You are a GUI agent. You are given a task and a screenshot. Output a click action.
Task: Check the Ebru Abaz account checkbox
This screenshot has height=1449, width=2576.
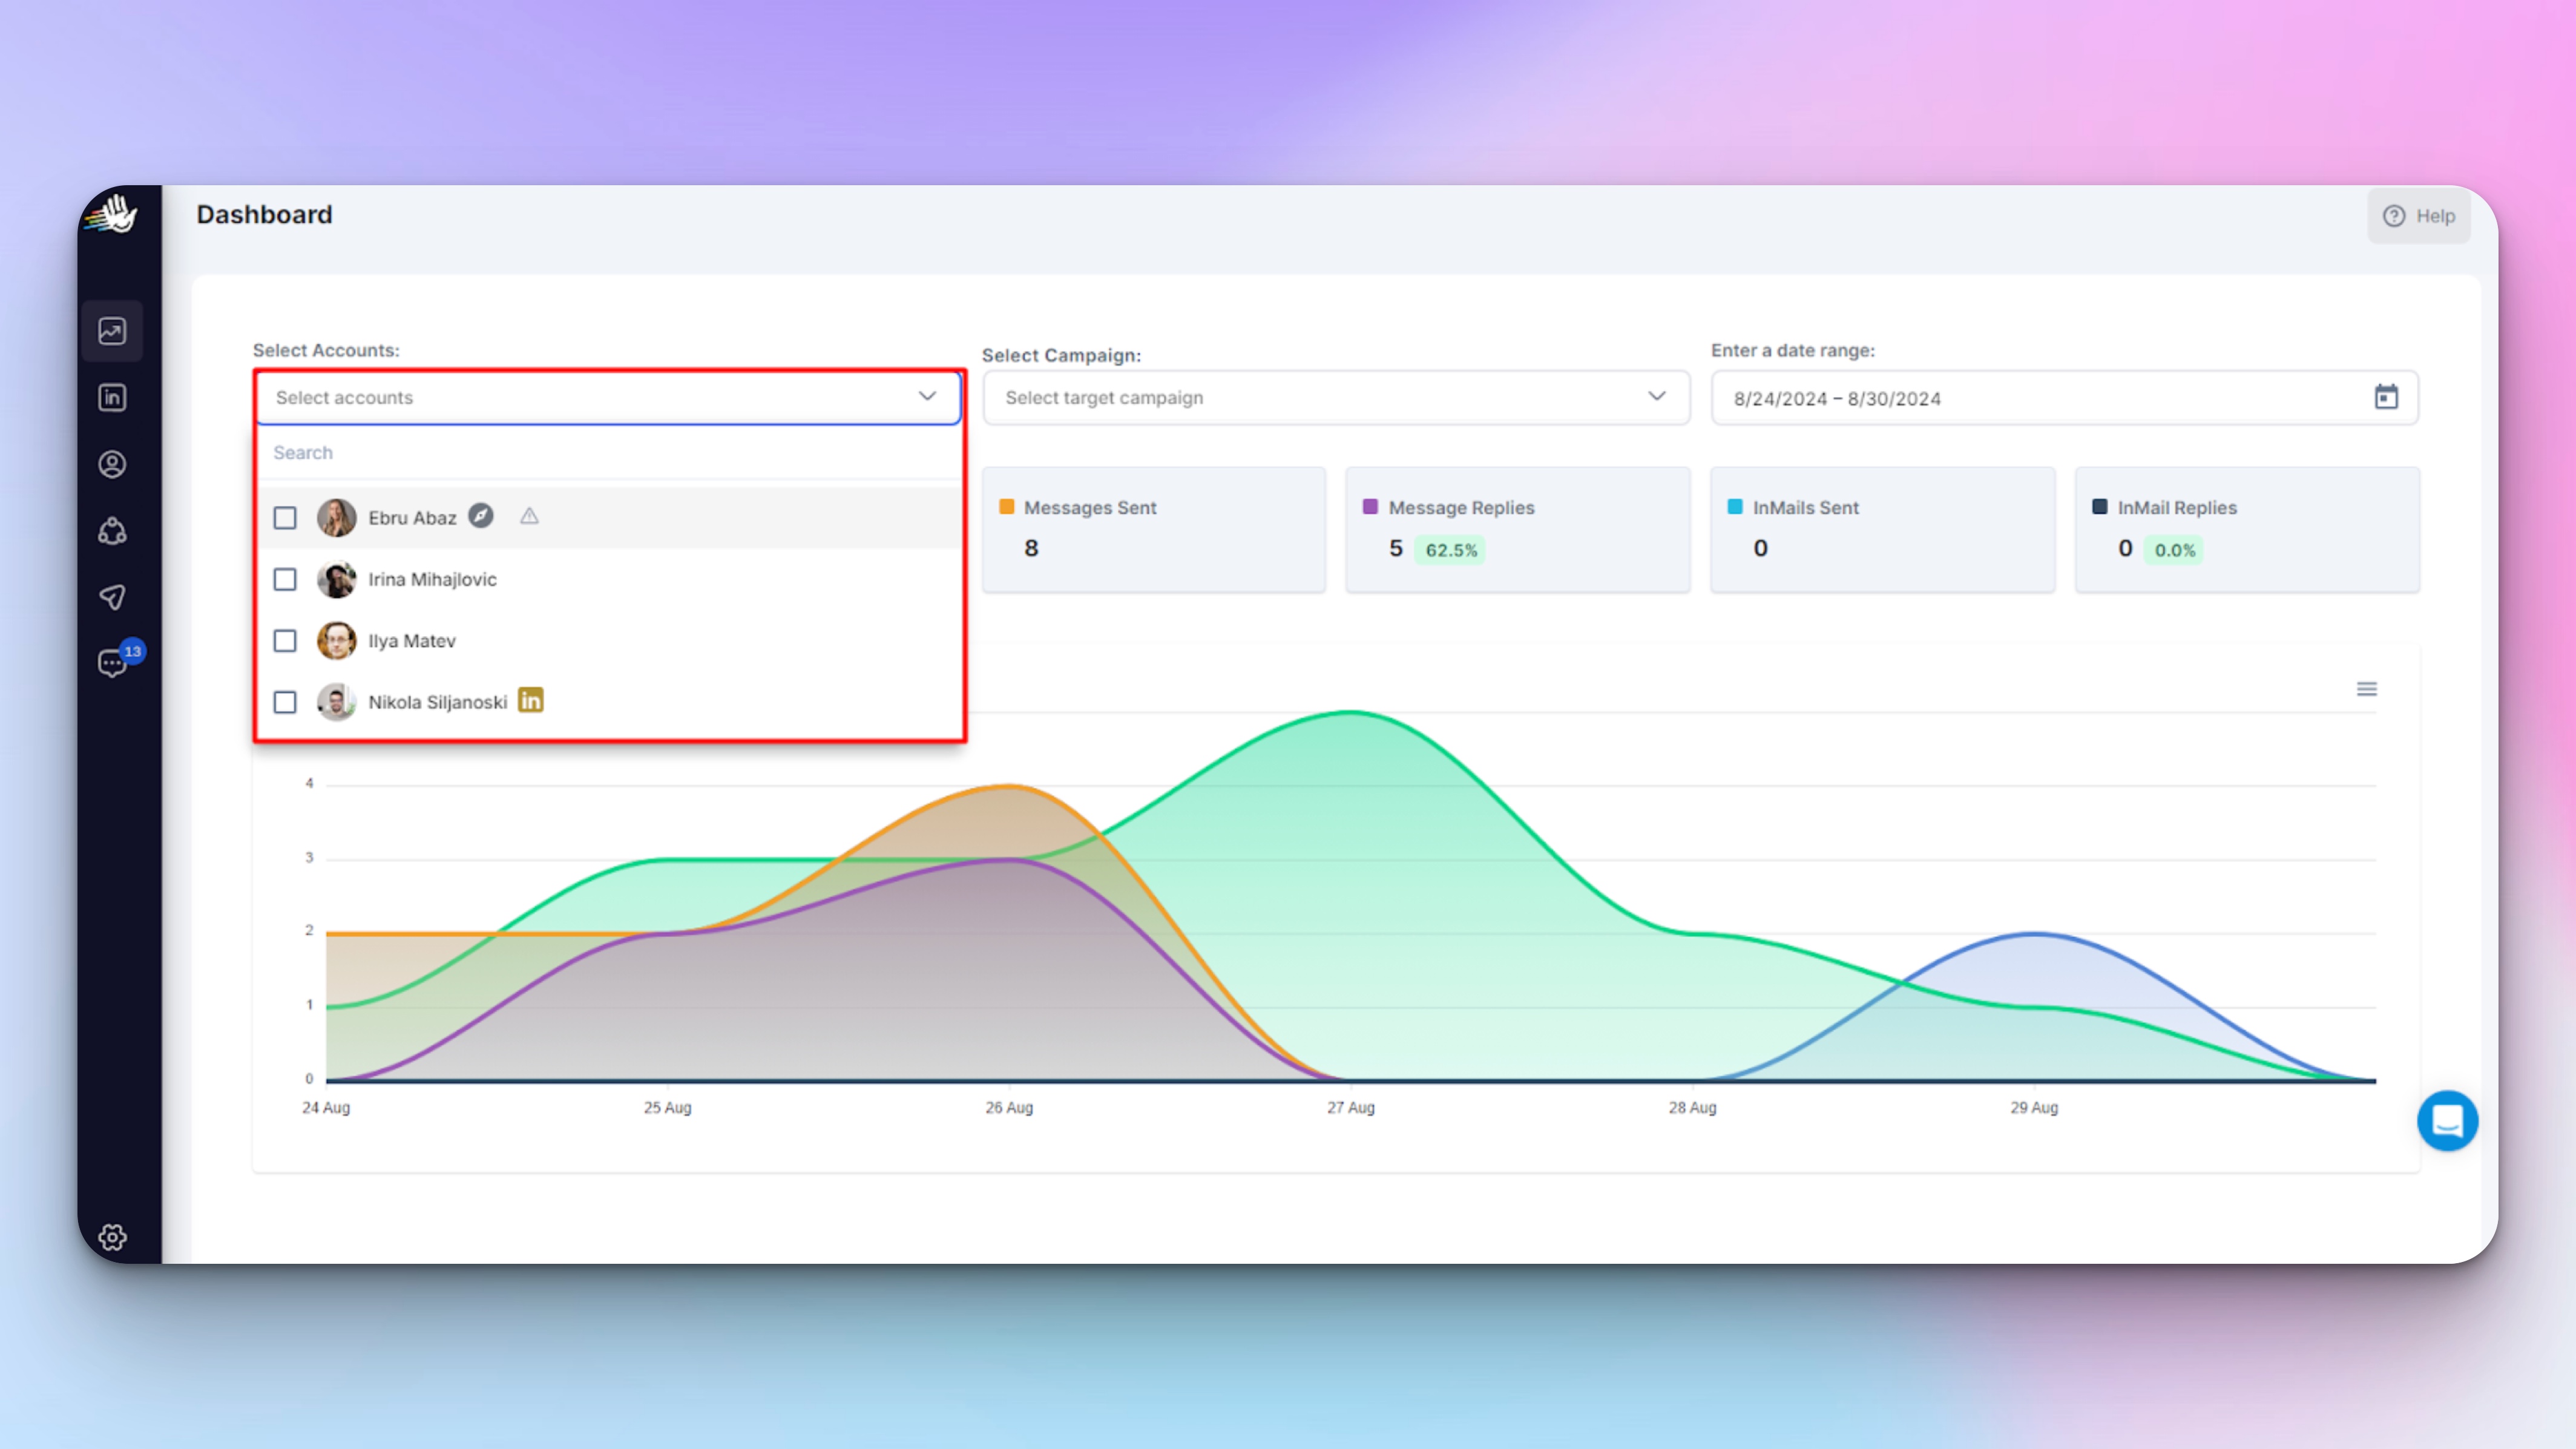click(x=285, y=518)
